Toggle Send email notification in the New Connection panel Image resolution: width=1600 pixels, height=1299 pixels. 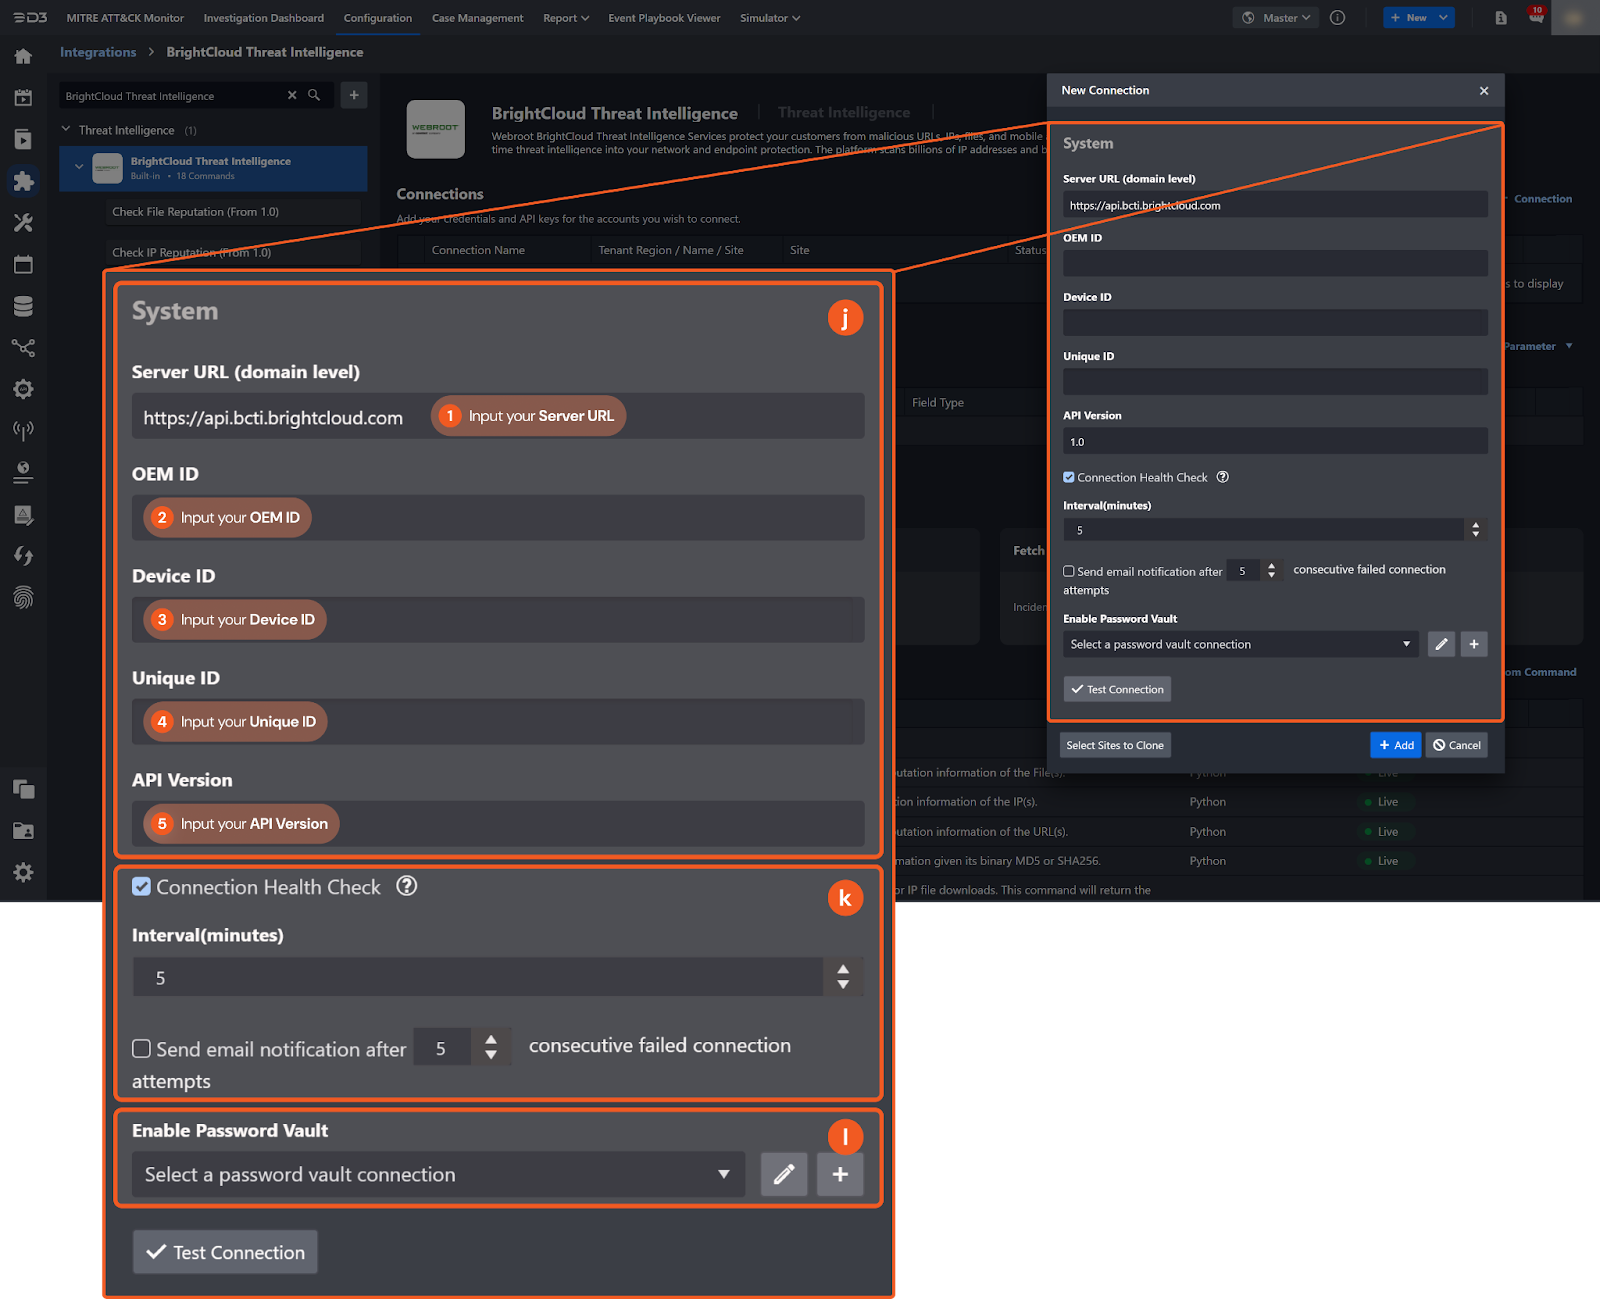point(1068,570)
